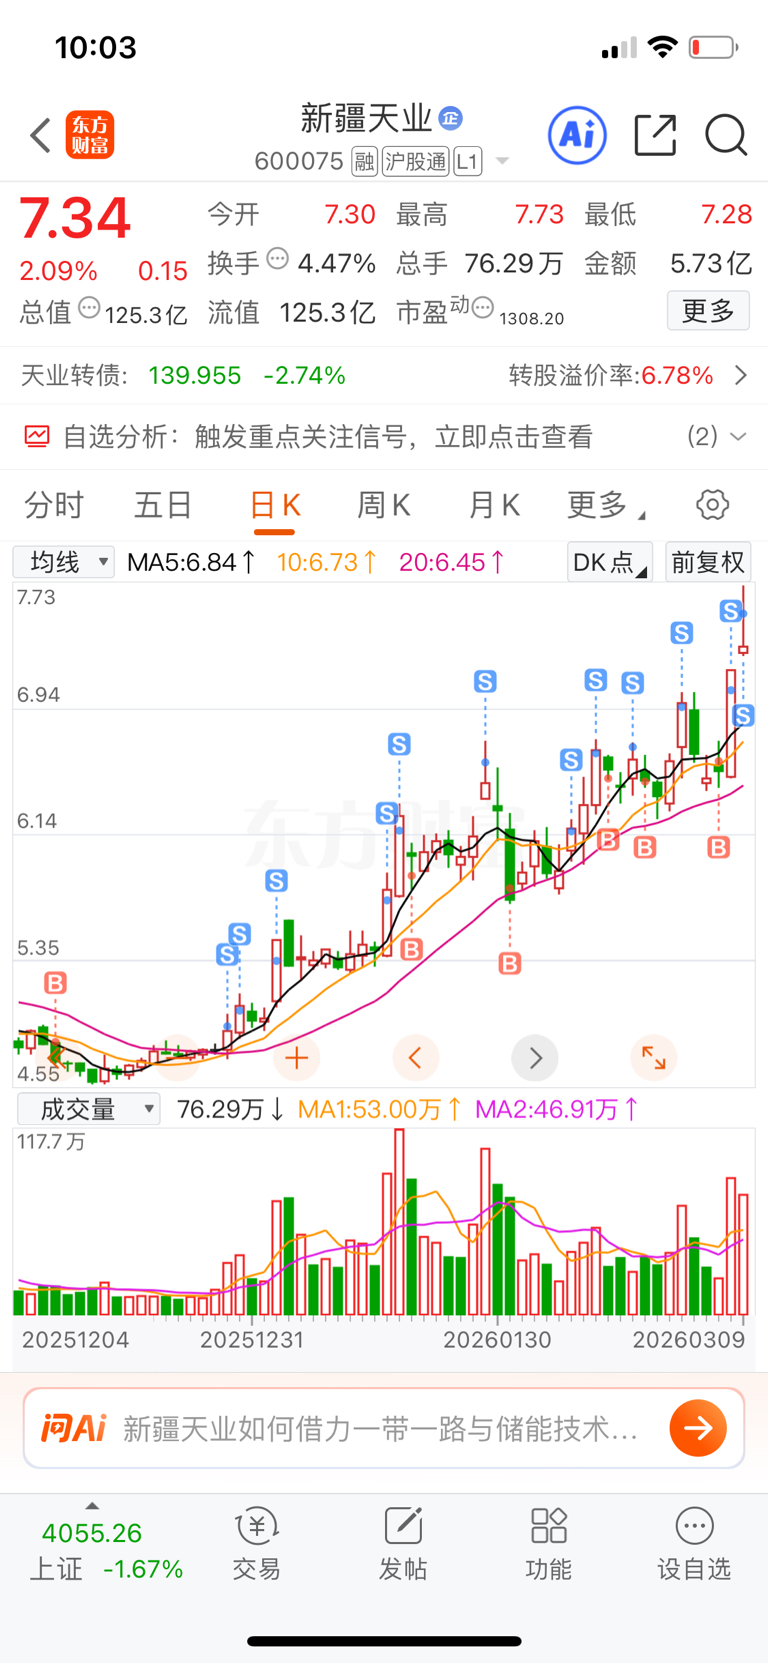Tap the 沪股通 tag

click(x=416, y=161)
